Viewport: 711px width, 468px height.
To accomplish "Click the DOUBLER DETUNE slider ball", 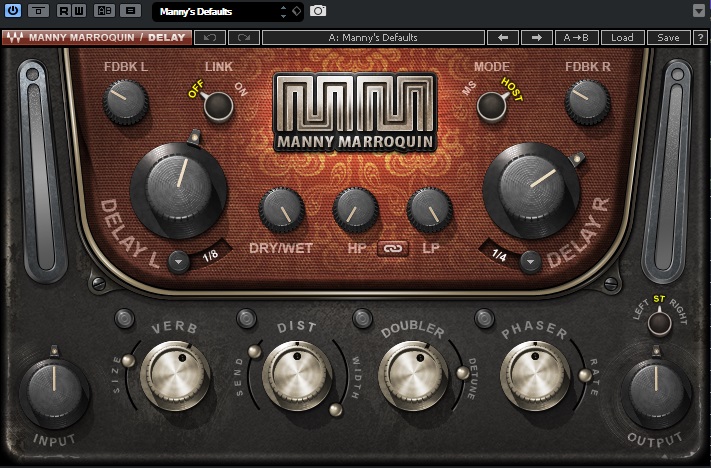I will [463, 373].
